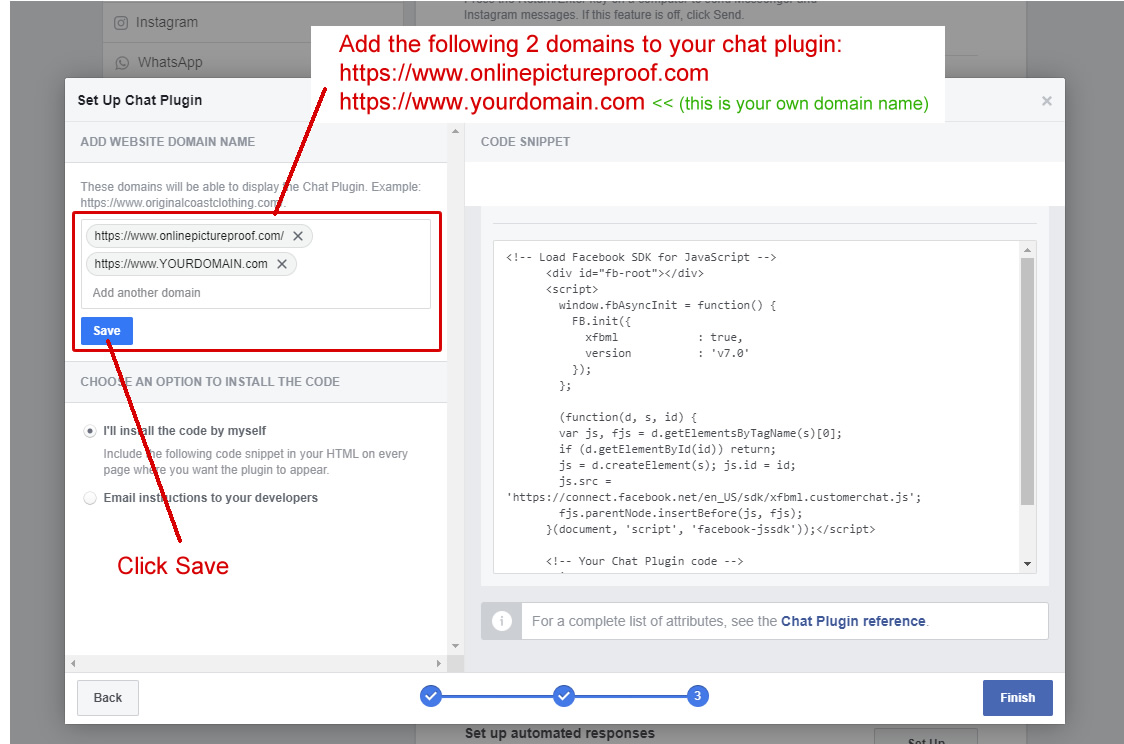
Task: Select Email instructions to your developers
Action: (x=90, y=498)
